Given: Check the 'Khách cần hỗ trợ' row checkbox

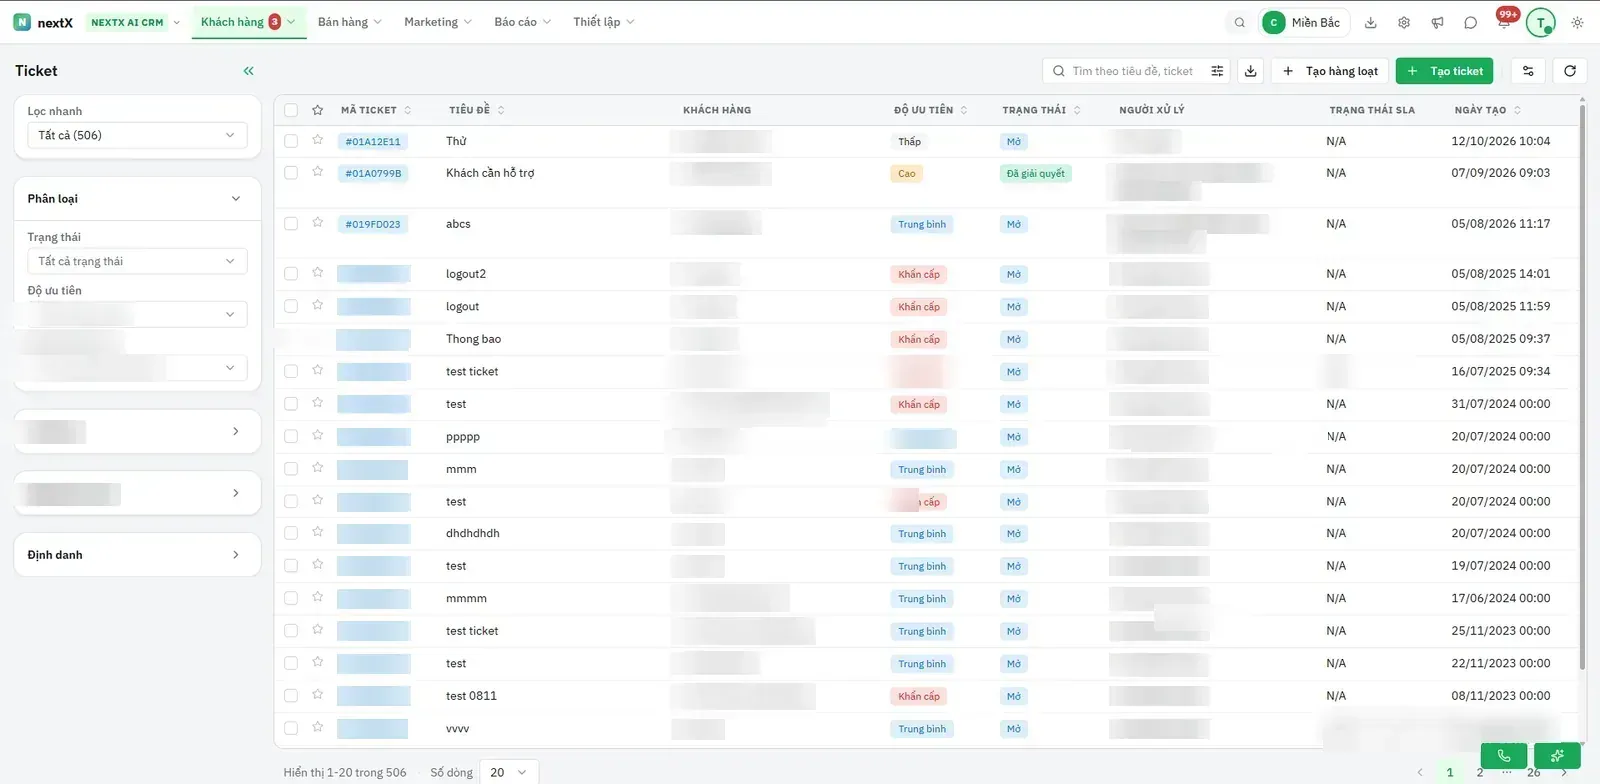Looking at the screenshot, I should pyautogui.click(x=291, y=173).
